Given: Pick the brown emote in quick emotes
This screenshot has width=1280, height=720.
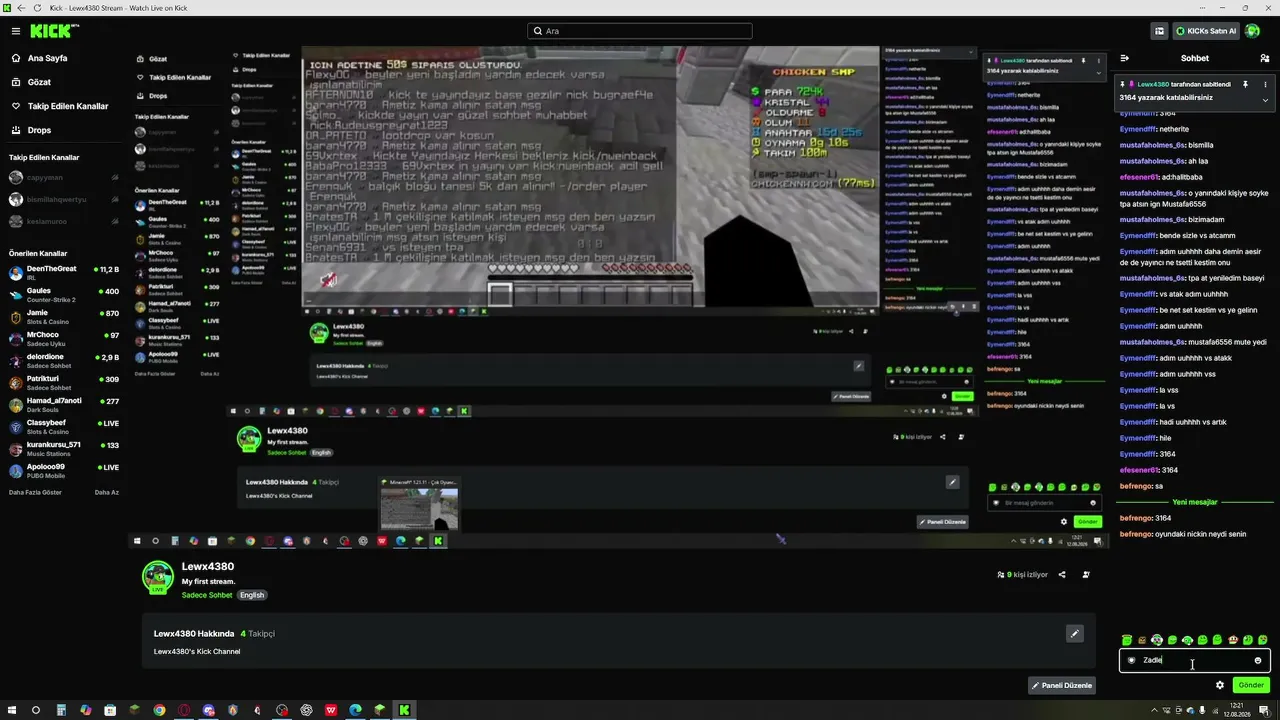Looking at the screenshot, I should (1142, 640).
